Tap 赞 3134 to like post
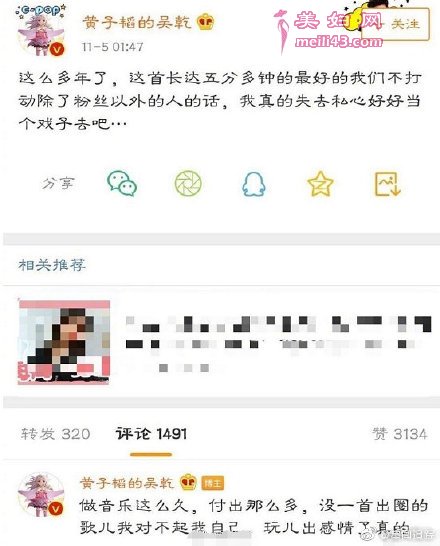 [400, 434]
